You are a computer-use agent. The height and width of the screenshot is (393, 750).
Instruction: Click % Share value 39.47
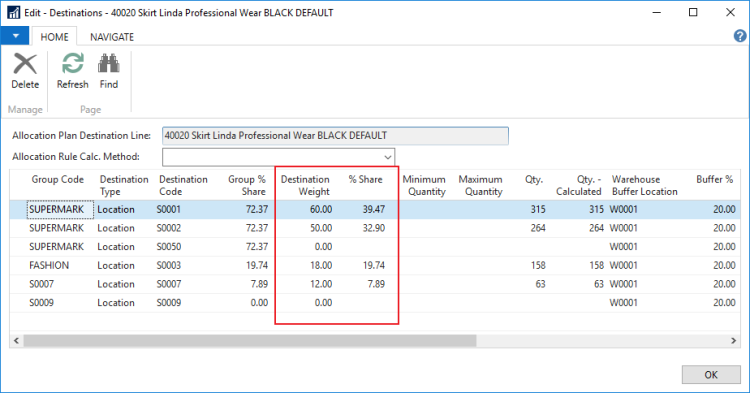pos(374,209)
